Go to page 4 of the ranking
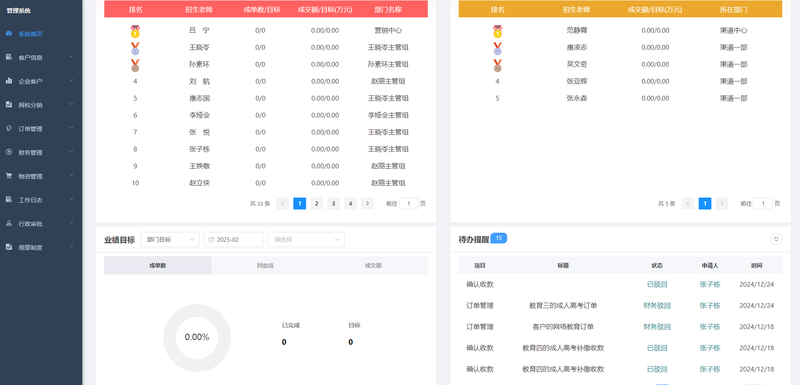The image size is (800, 385). coord(351,203)
